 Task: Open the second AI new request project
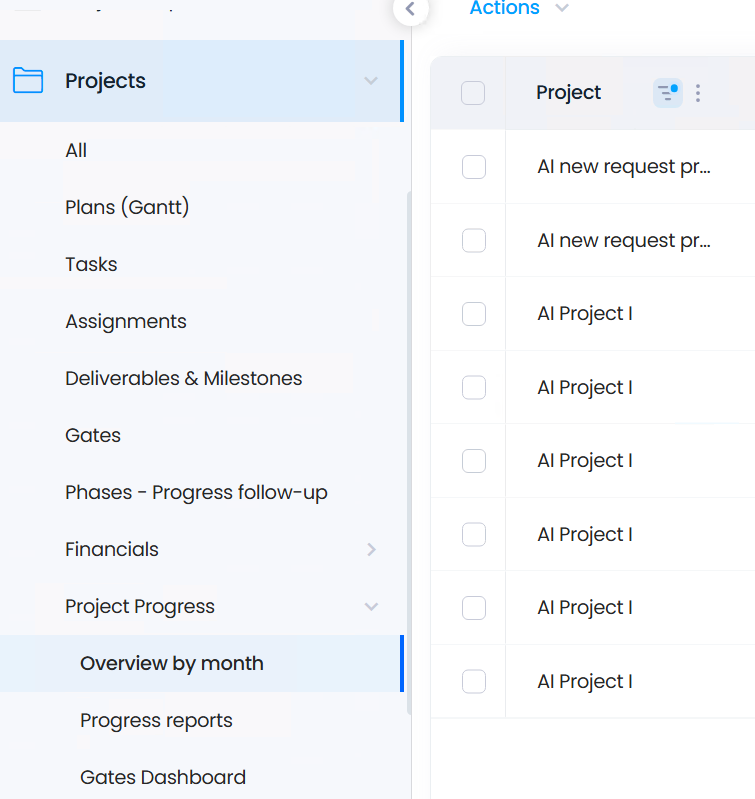(624, 241)
